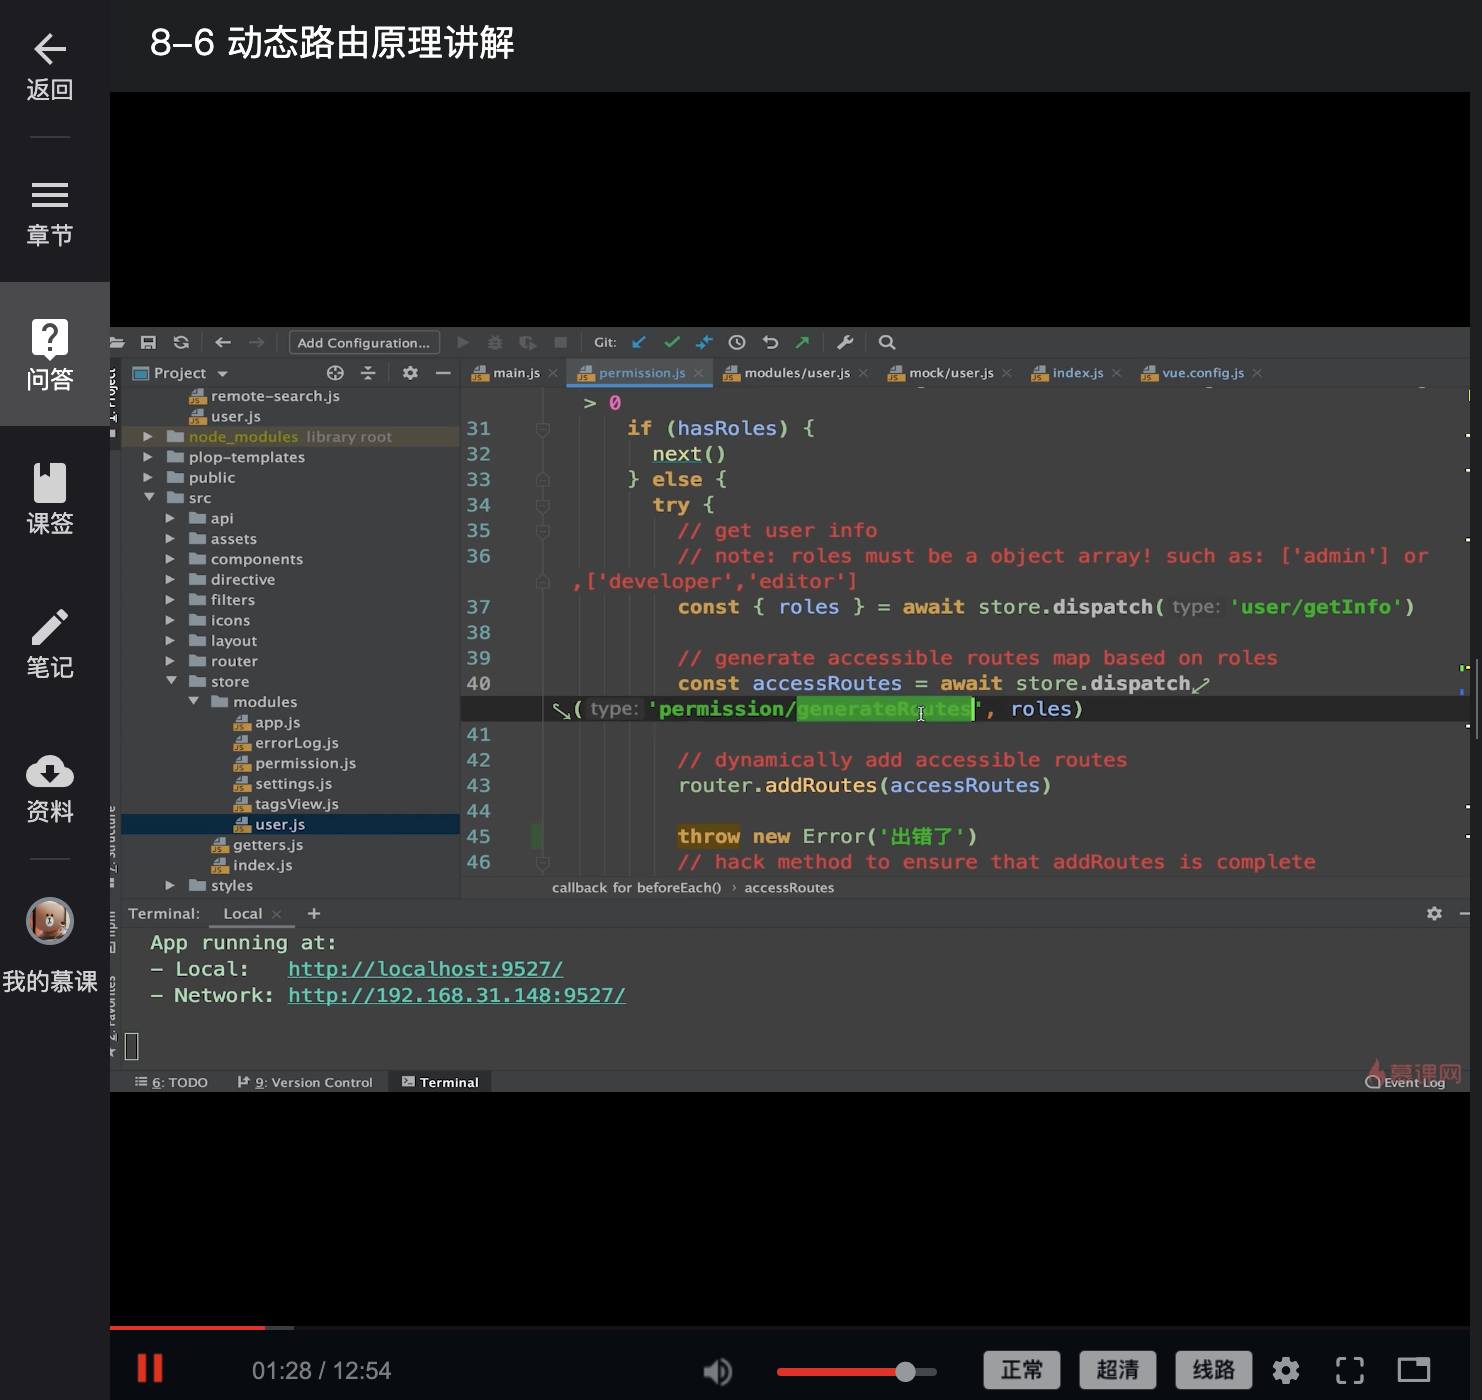Mute the video with the speaker icon
The width and height of the screenshot is (1482, 1400).
point(717,1370)
